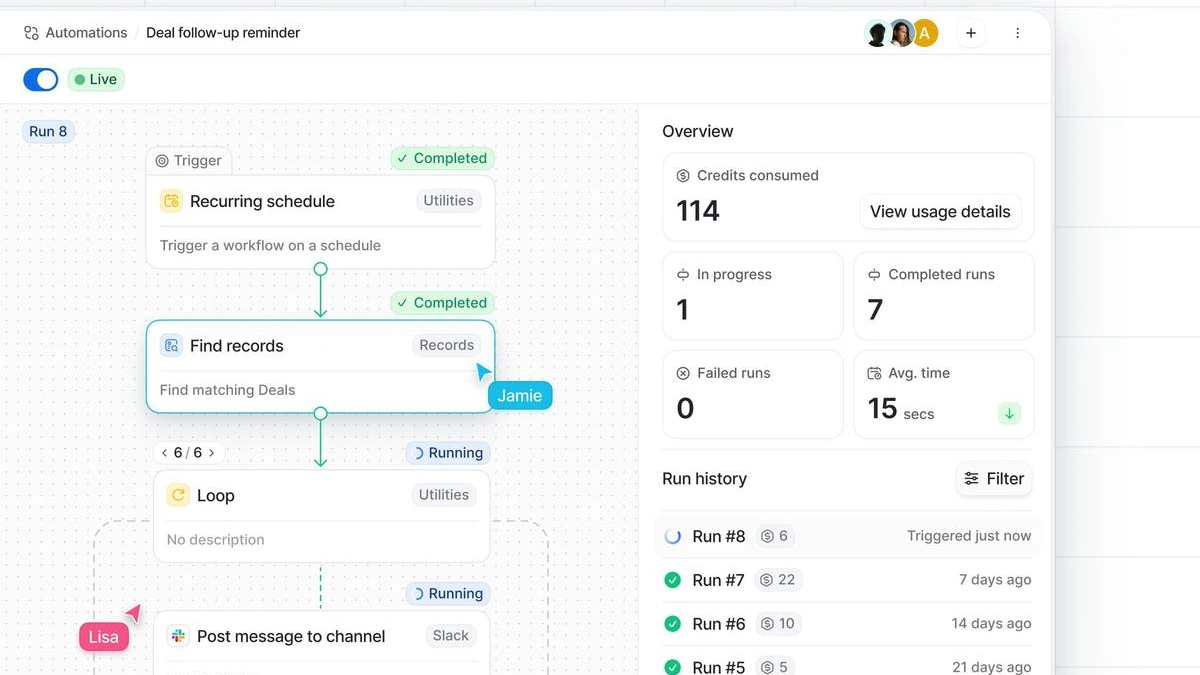Click the Completed runs card icon
Image resolution: width=1200 pixels, height=675 pixels.
click(x=874, y=275)
